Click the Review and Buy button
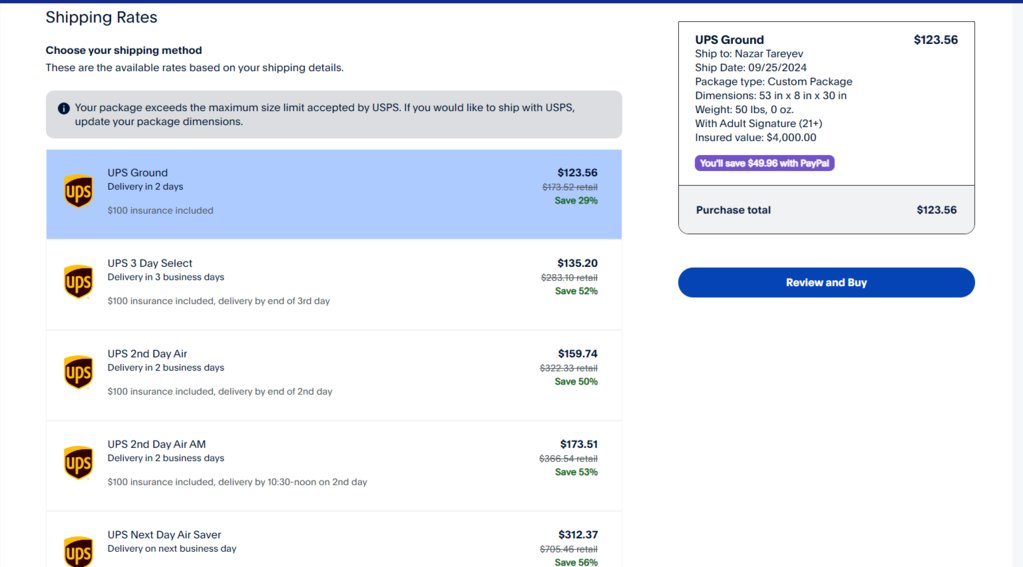The height and width of the screenshot is (567, 1023). (x=826, y=283)
